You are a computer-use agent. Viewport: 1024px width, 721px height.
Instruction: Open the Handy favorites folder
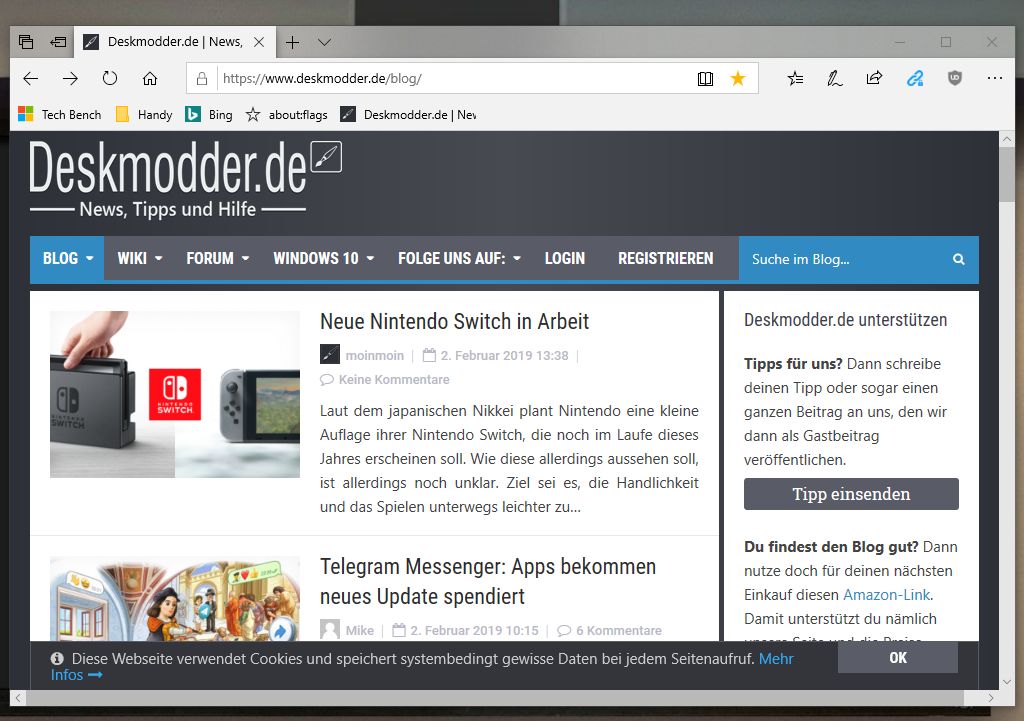[144, 115]
